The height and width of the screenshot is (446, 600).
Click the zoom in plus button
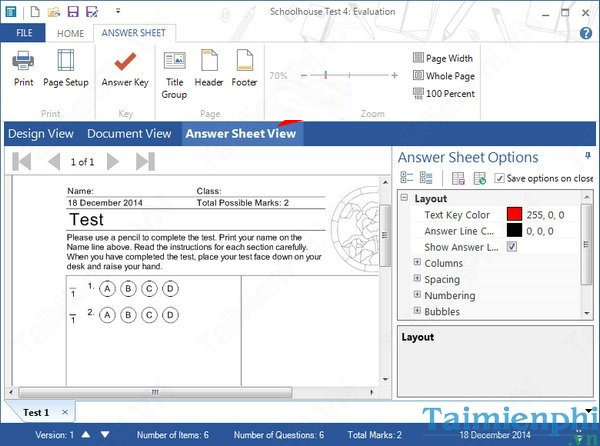(x=395, y=76)
